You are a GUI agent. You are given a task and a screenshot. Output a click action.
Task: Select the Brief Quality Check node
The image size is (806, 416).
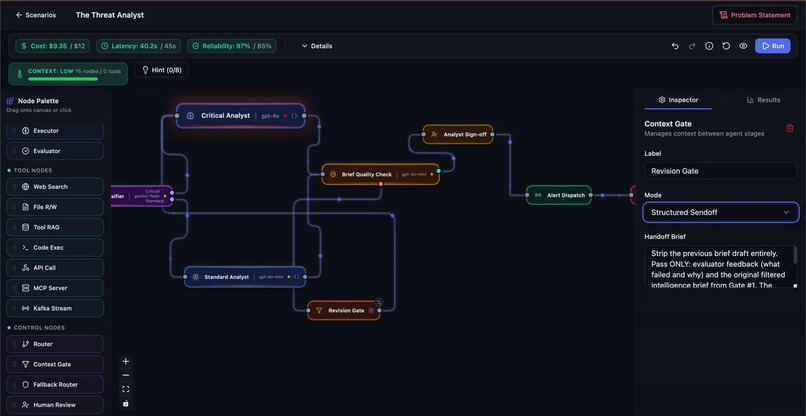pos(380,174)
